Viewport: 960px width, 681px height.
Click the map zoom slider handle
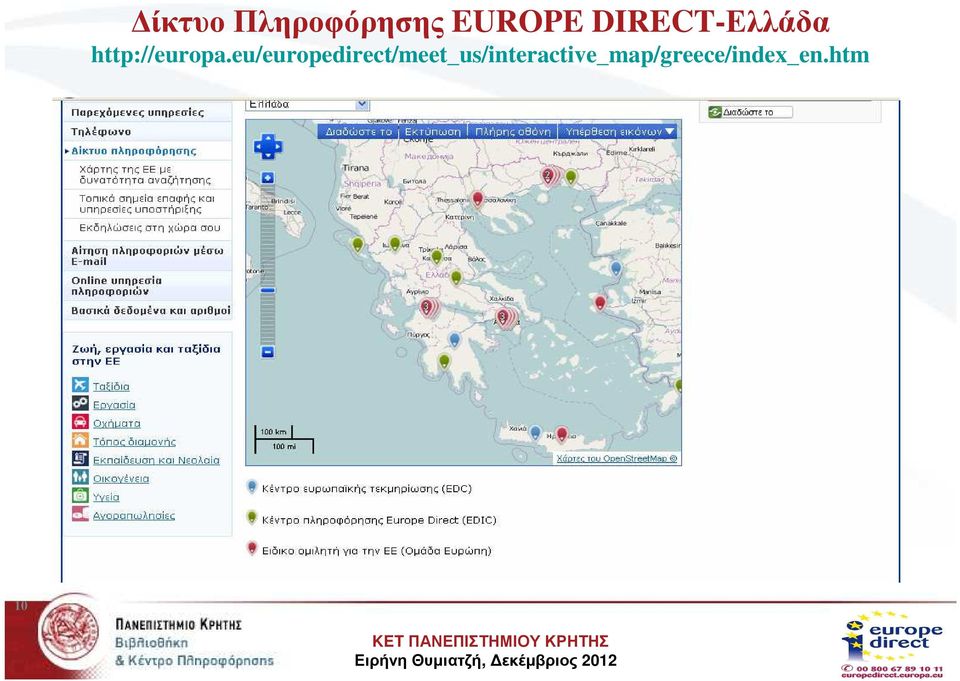[268, 290]
